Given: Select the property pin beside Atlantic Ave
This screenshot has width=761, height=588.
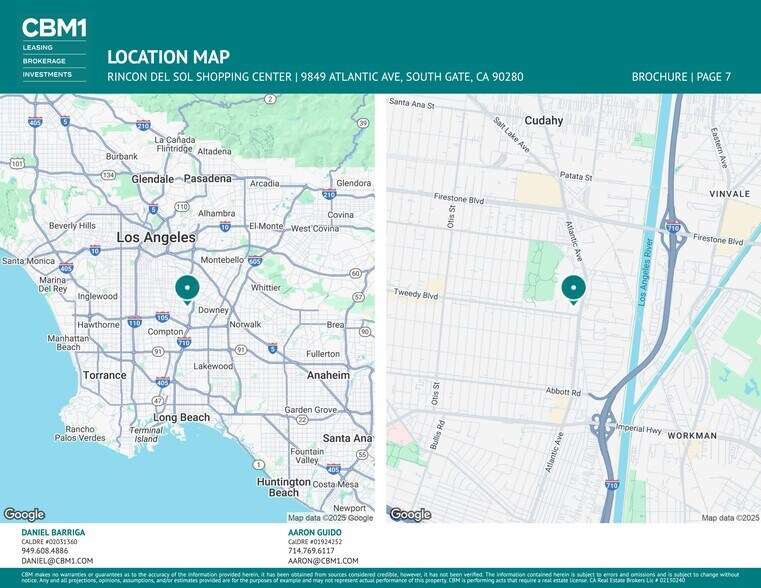Looking at the screenshot, I should pos(573,288).
